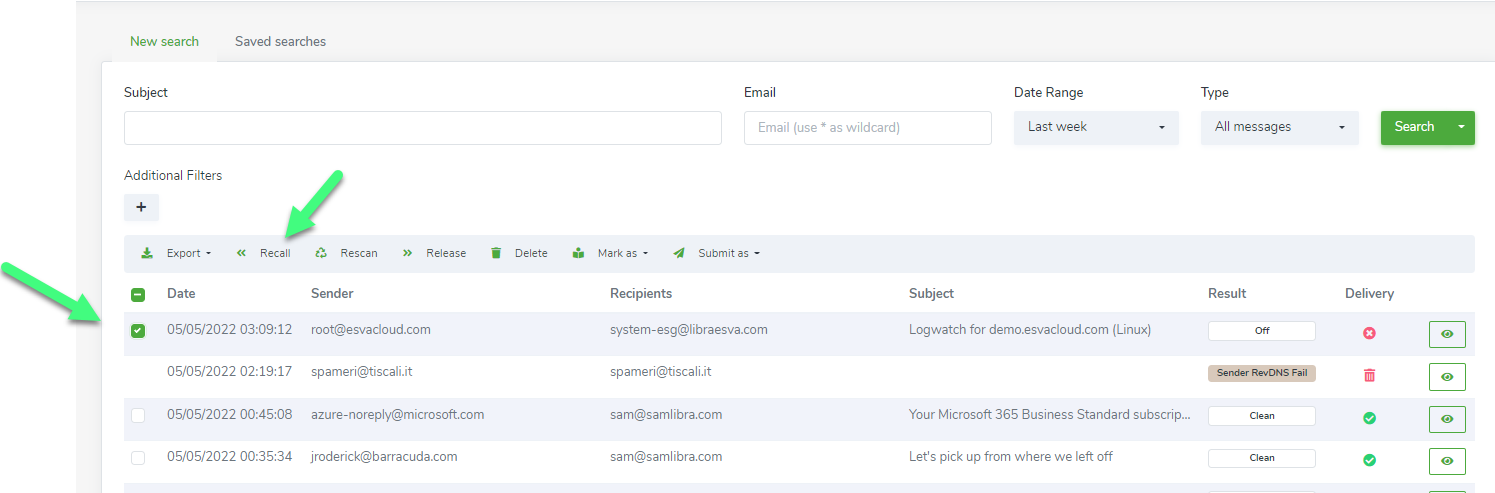This screenshot has height=493, width=1495.
Task: Click green delivered icon for jroderick@barracuda.com
Action: coord(1369,460)
